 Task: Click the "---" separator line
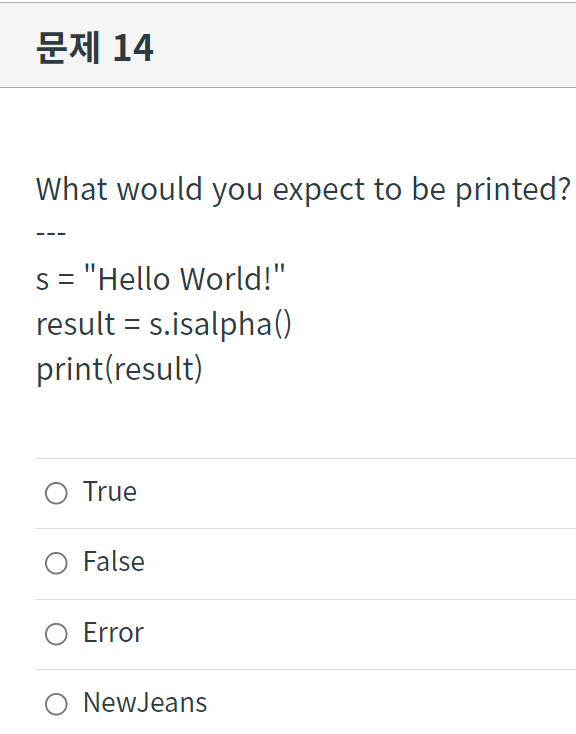[51, 233]
